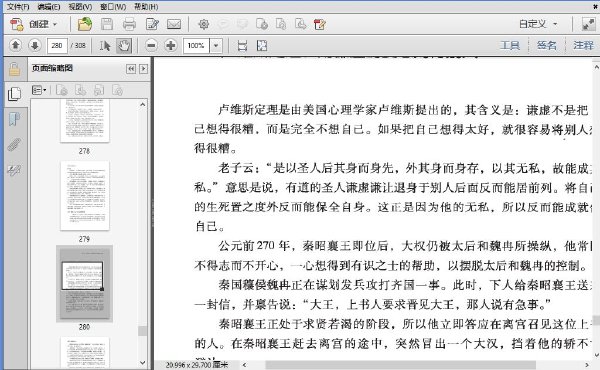Open a file using the folder icon
600x370 pixels.
pos(85,24)
